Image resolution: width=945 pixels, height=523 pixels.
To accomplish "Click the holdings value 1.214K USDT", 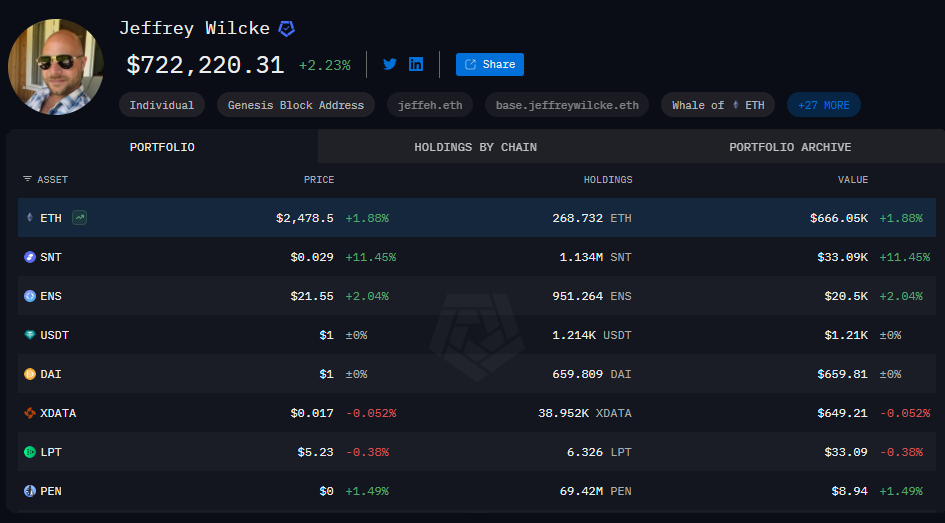I will click(592, 335).
